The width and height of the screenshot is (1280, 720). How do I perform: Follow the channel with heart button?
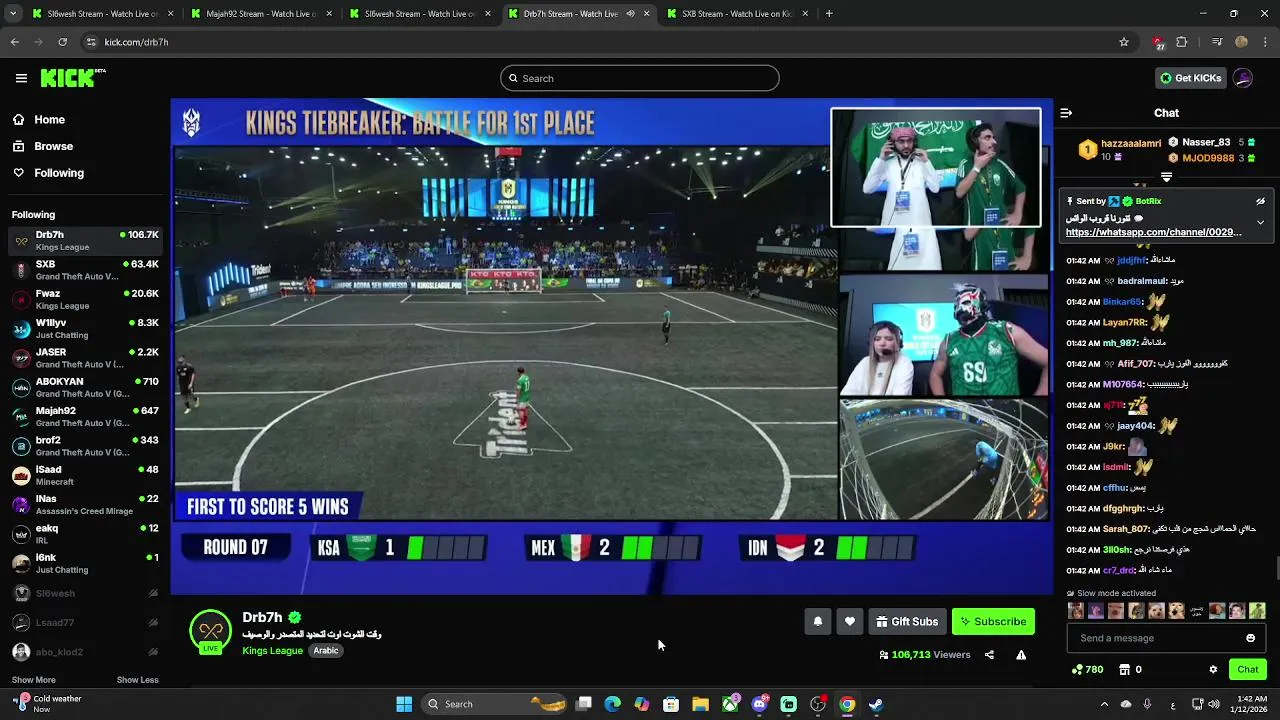coord(849,621)
